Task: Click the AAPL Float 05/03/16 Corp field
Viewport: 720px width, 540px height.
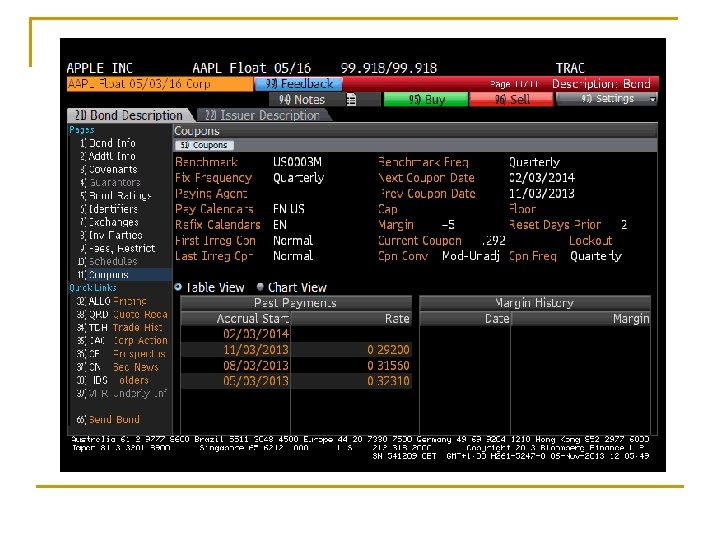Action: click(160, 84)
